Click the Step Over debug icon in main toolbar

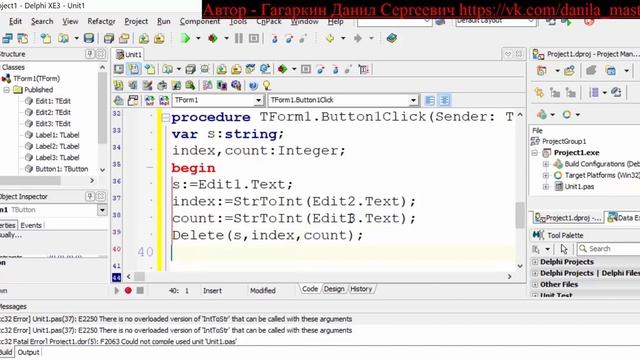coord(289,39)
